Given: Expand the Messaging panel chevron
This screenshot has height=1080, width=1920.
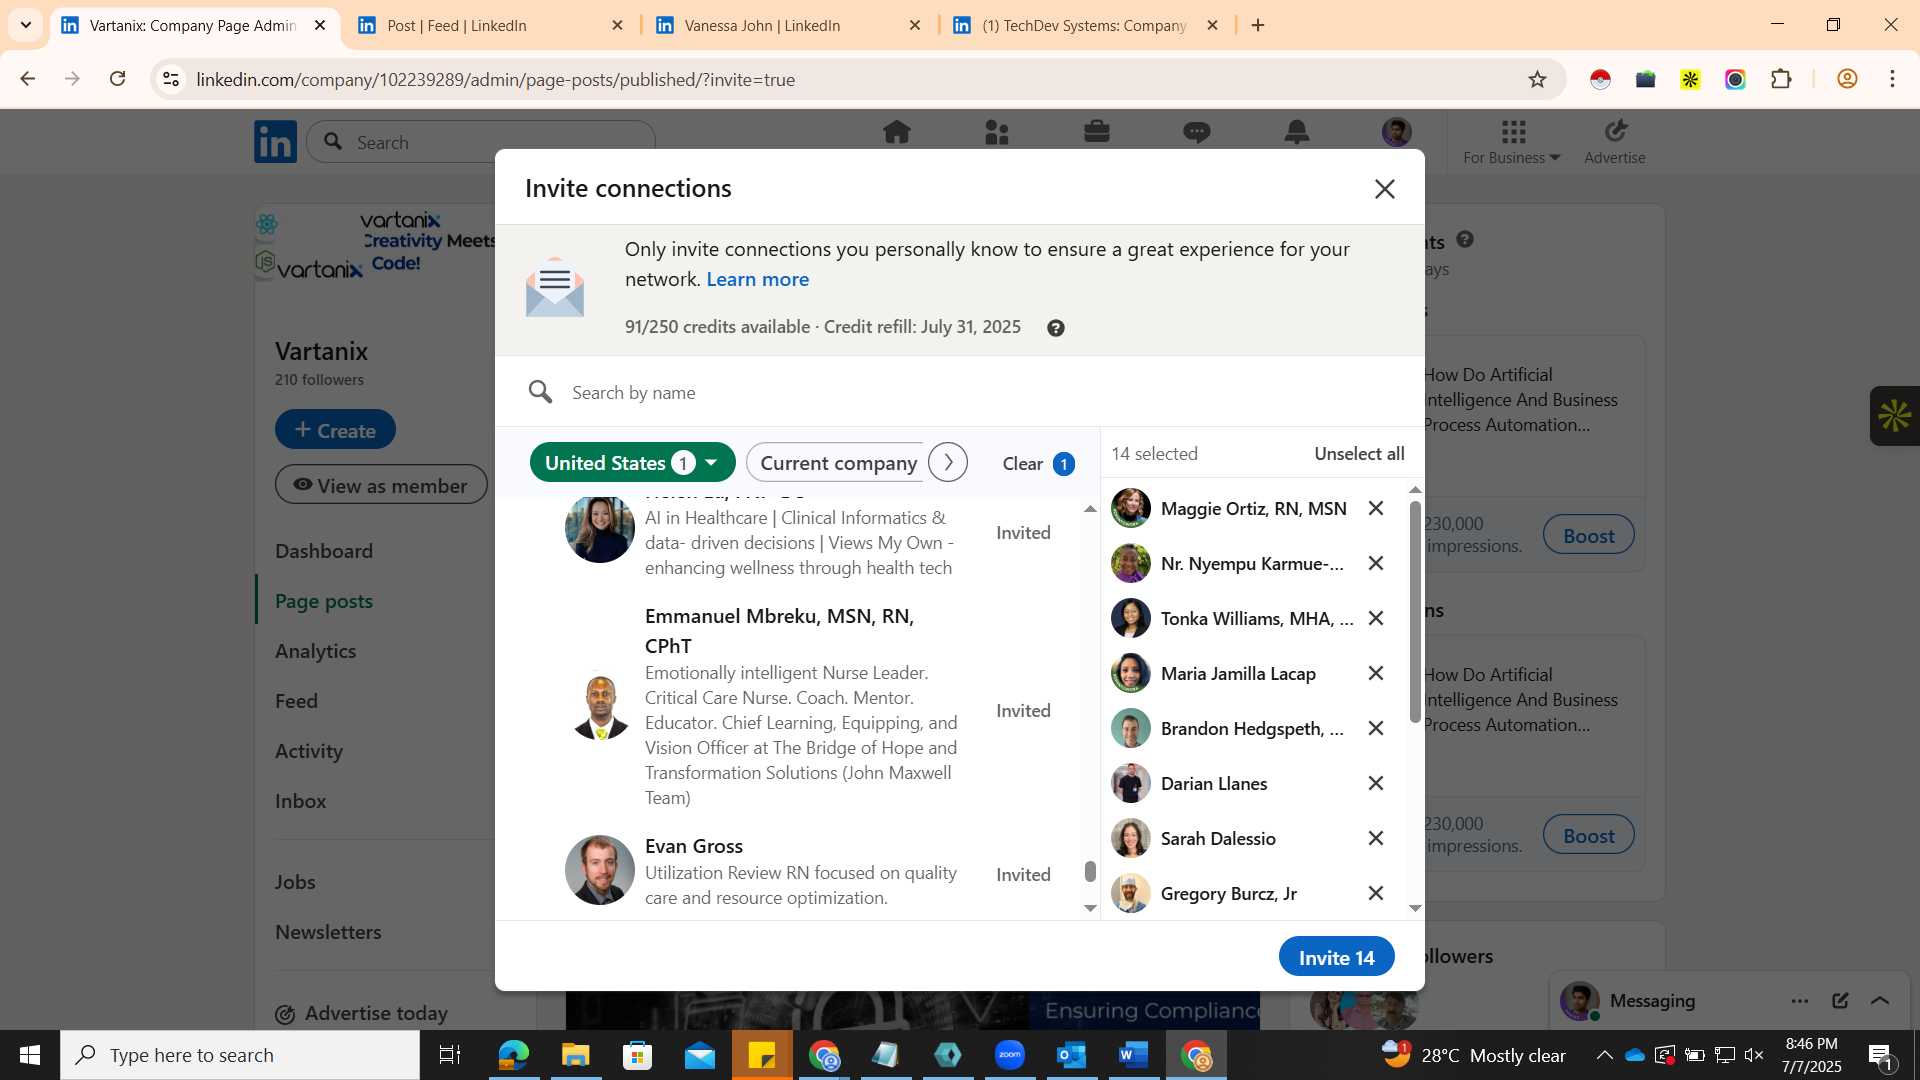Looking at the screenshot, I should pos(1880,1001).
